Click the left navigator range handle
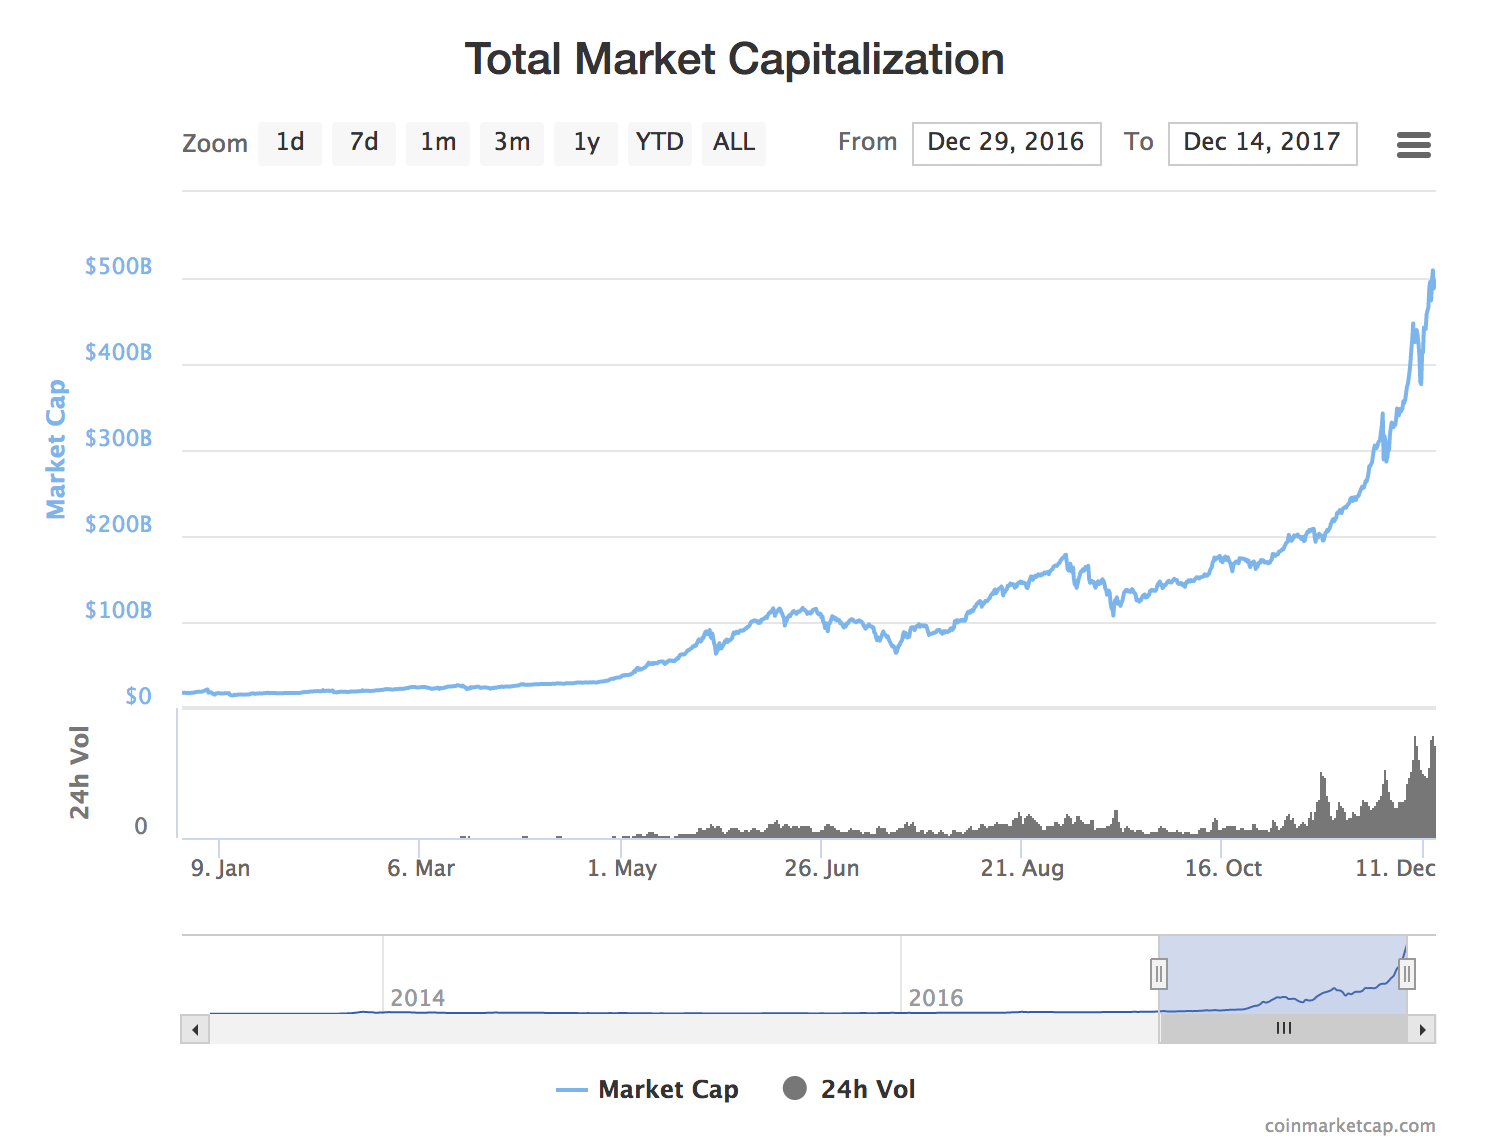The width and height of the screenshot is (1492, 1140). click(x=1159, y=973)
